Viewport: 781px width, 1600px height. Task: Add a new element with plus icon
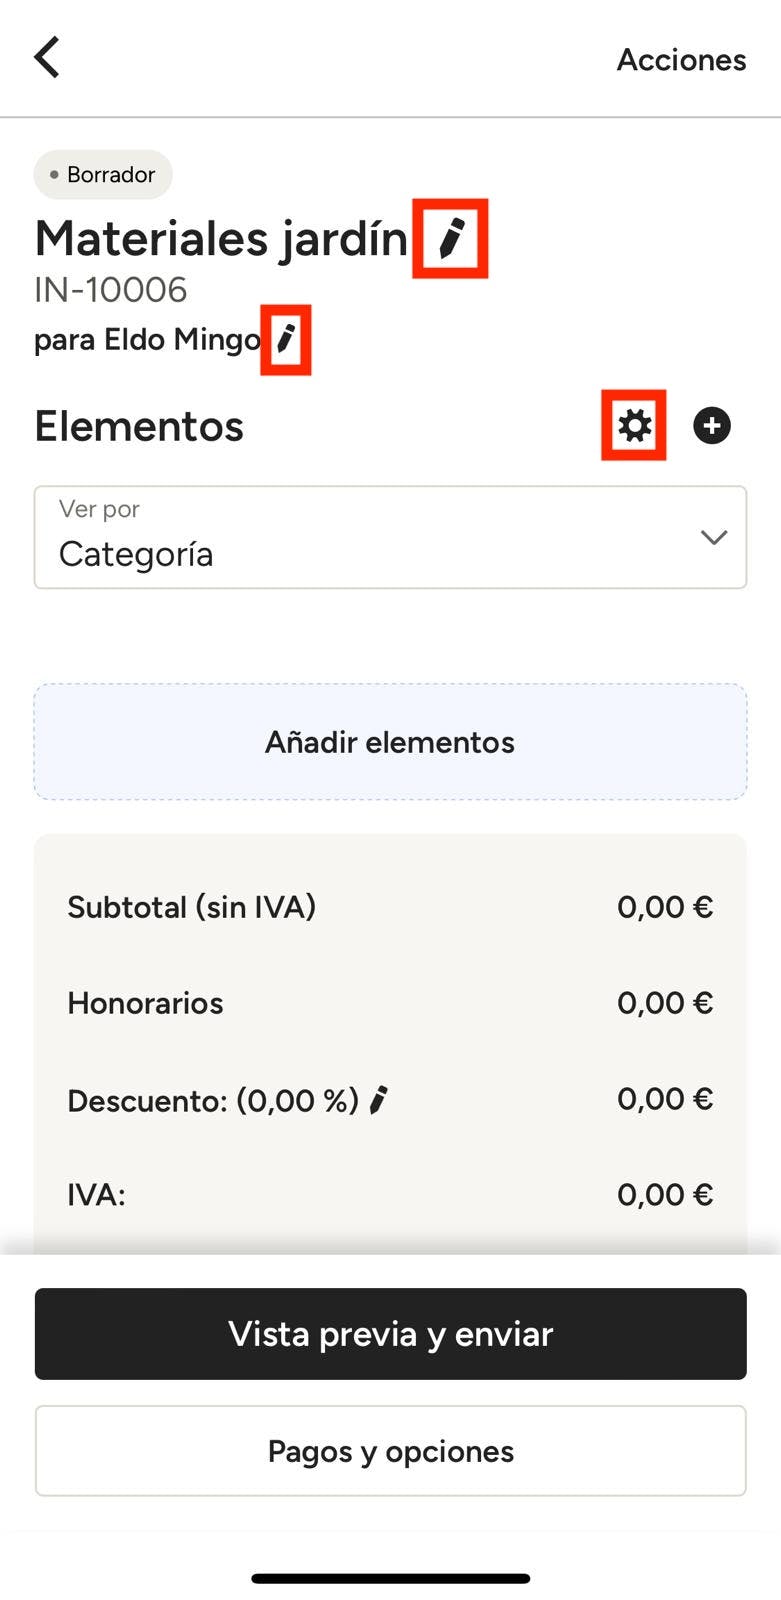tap(712, 426)
